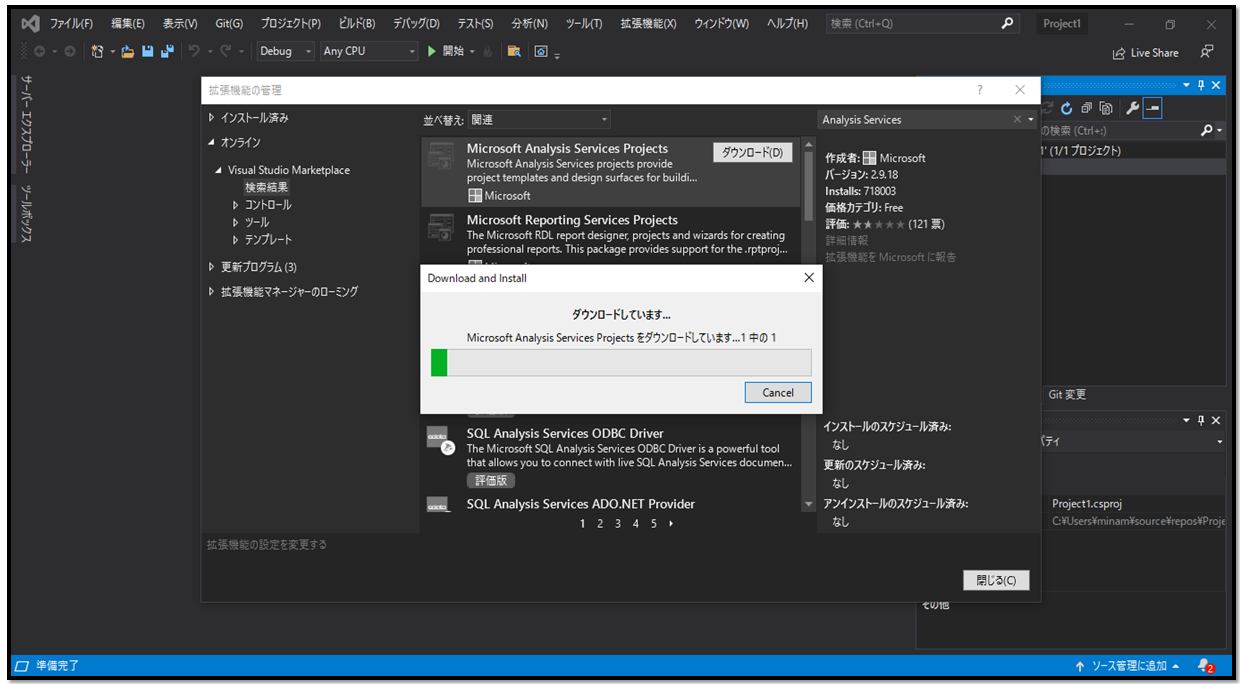Click the Visual Studio logo icon
1240x684 pixels.
(30, 23)
